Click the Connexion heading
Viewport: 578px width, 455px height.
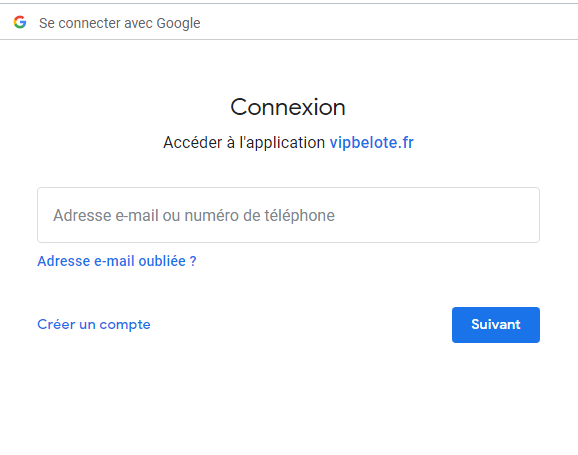pos(288,107)
